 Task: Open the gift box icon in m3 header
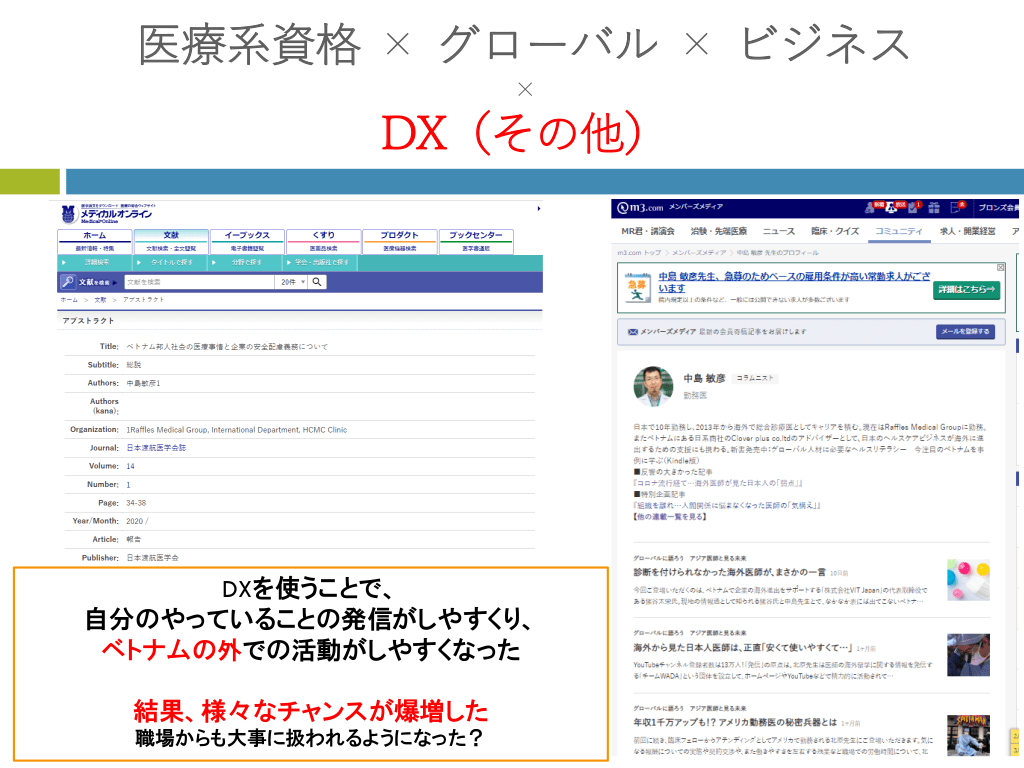click(932, 207)
